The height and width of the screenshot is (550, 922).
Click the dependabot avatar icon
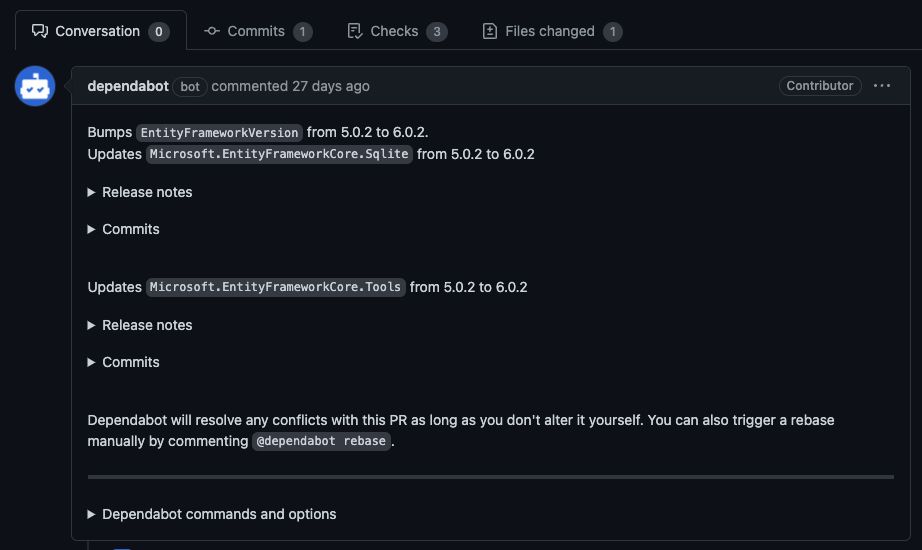(35, 86)
